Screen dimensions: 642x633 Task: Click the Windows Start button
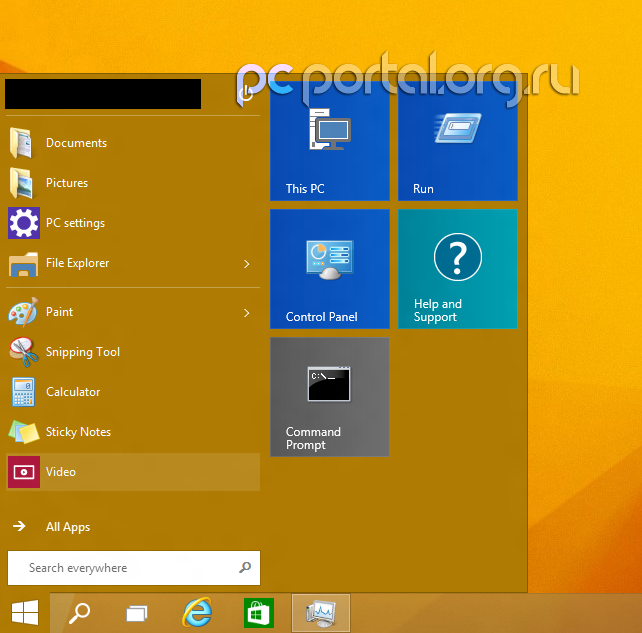25,612
